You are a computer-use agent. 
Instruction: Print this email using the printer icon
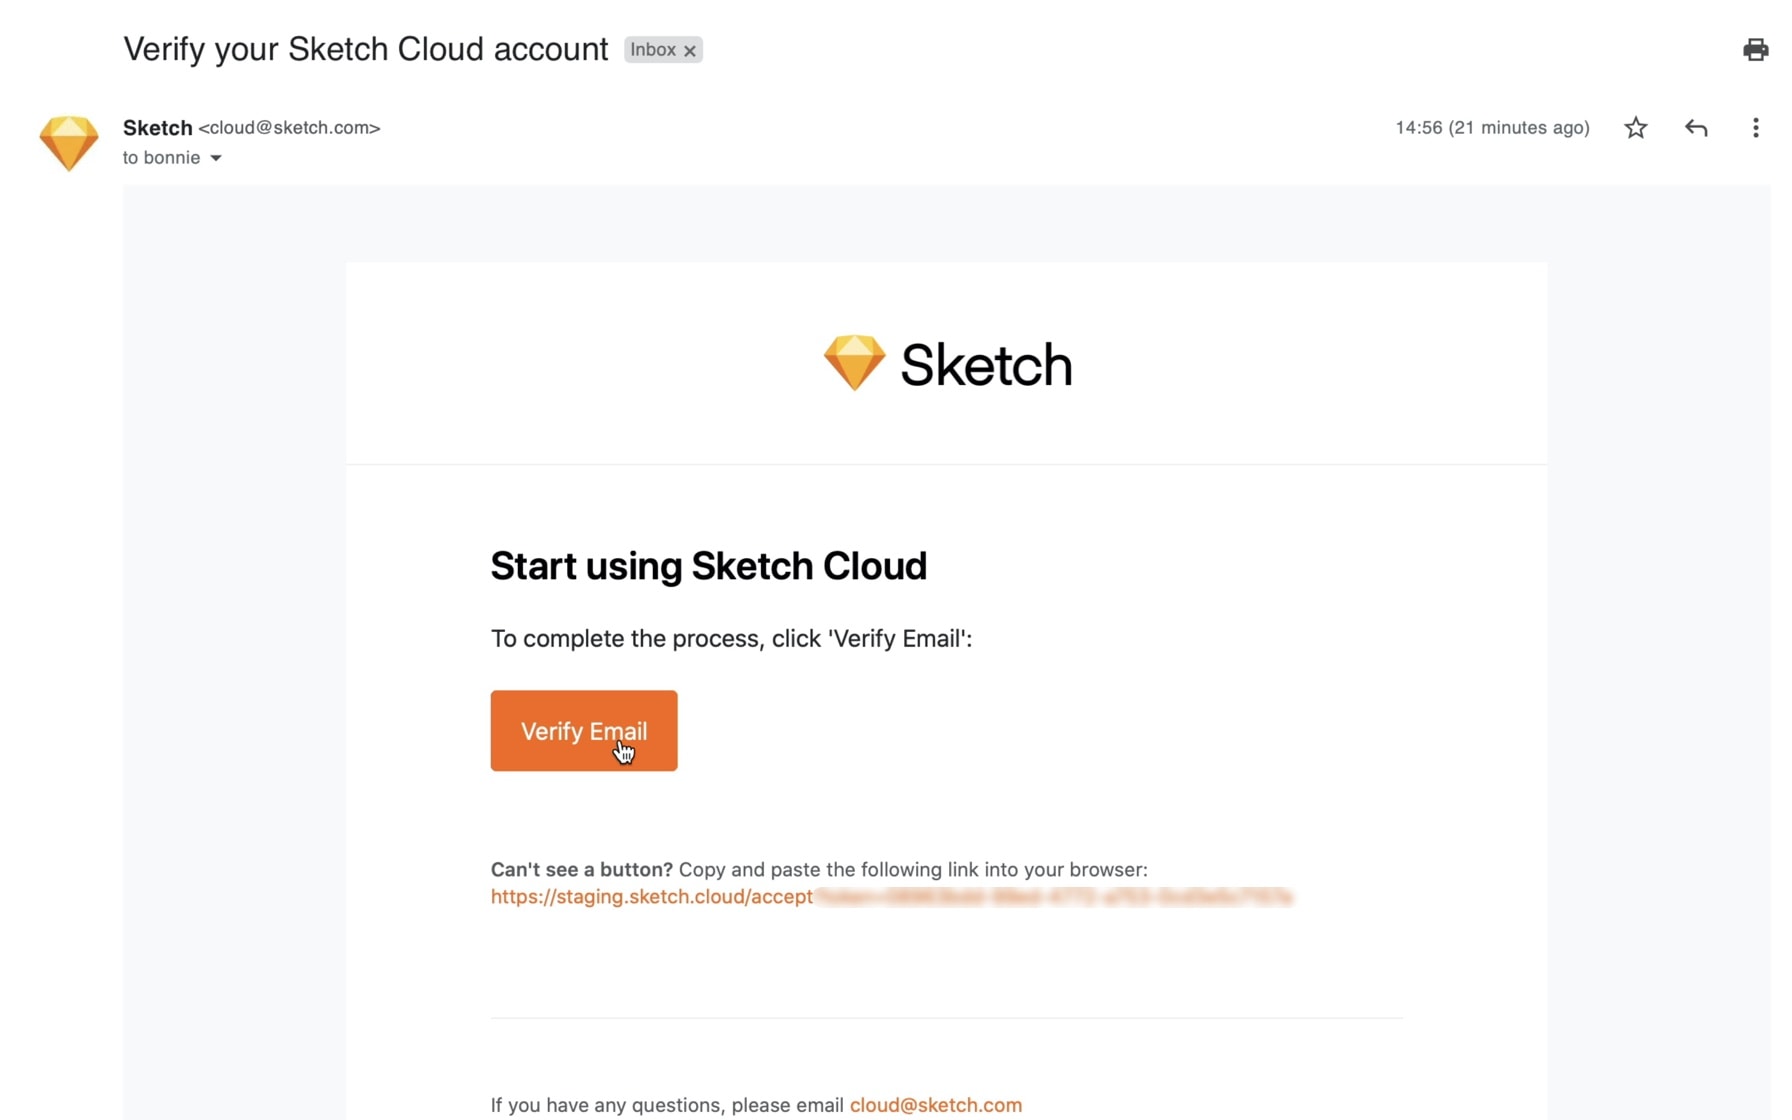1755,50
